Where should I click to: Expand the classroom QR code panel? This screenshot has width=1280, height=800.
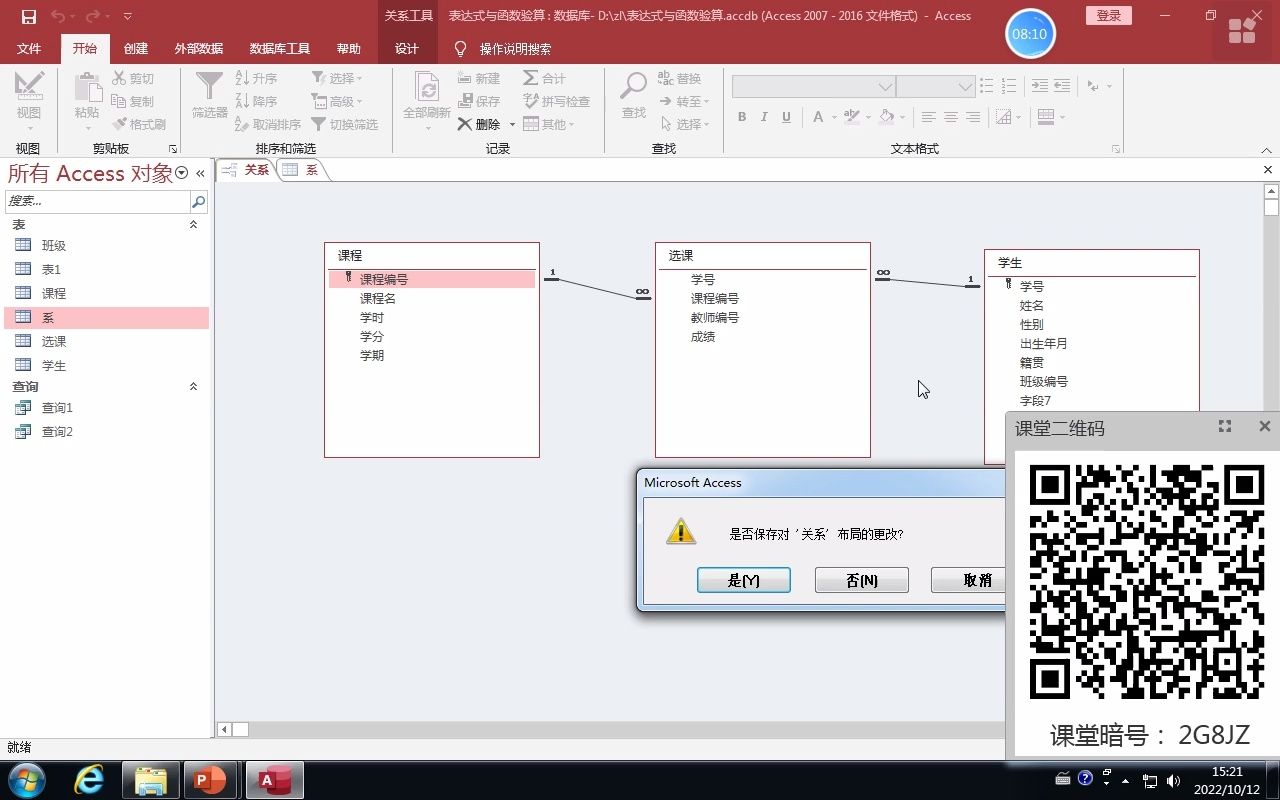coord(1225,426)
